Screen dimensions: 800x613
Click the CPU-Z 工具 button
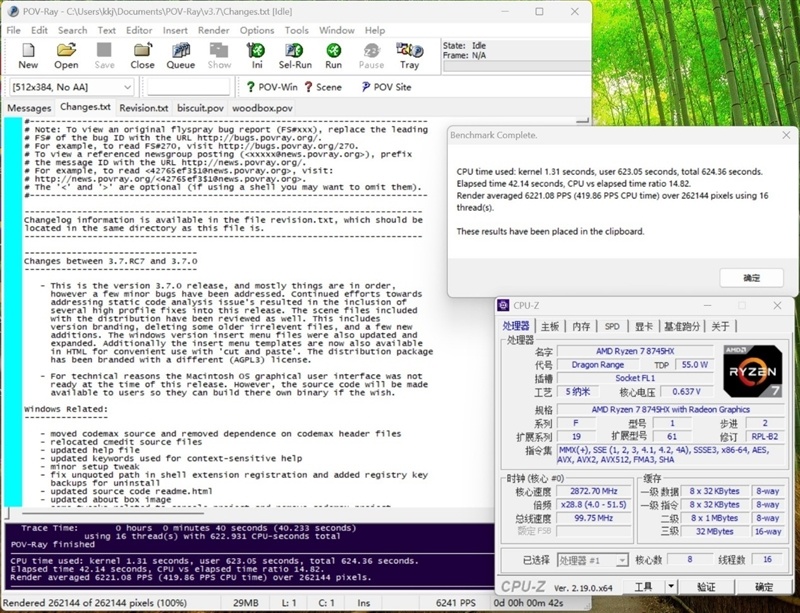click(x=643, y=586)
